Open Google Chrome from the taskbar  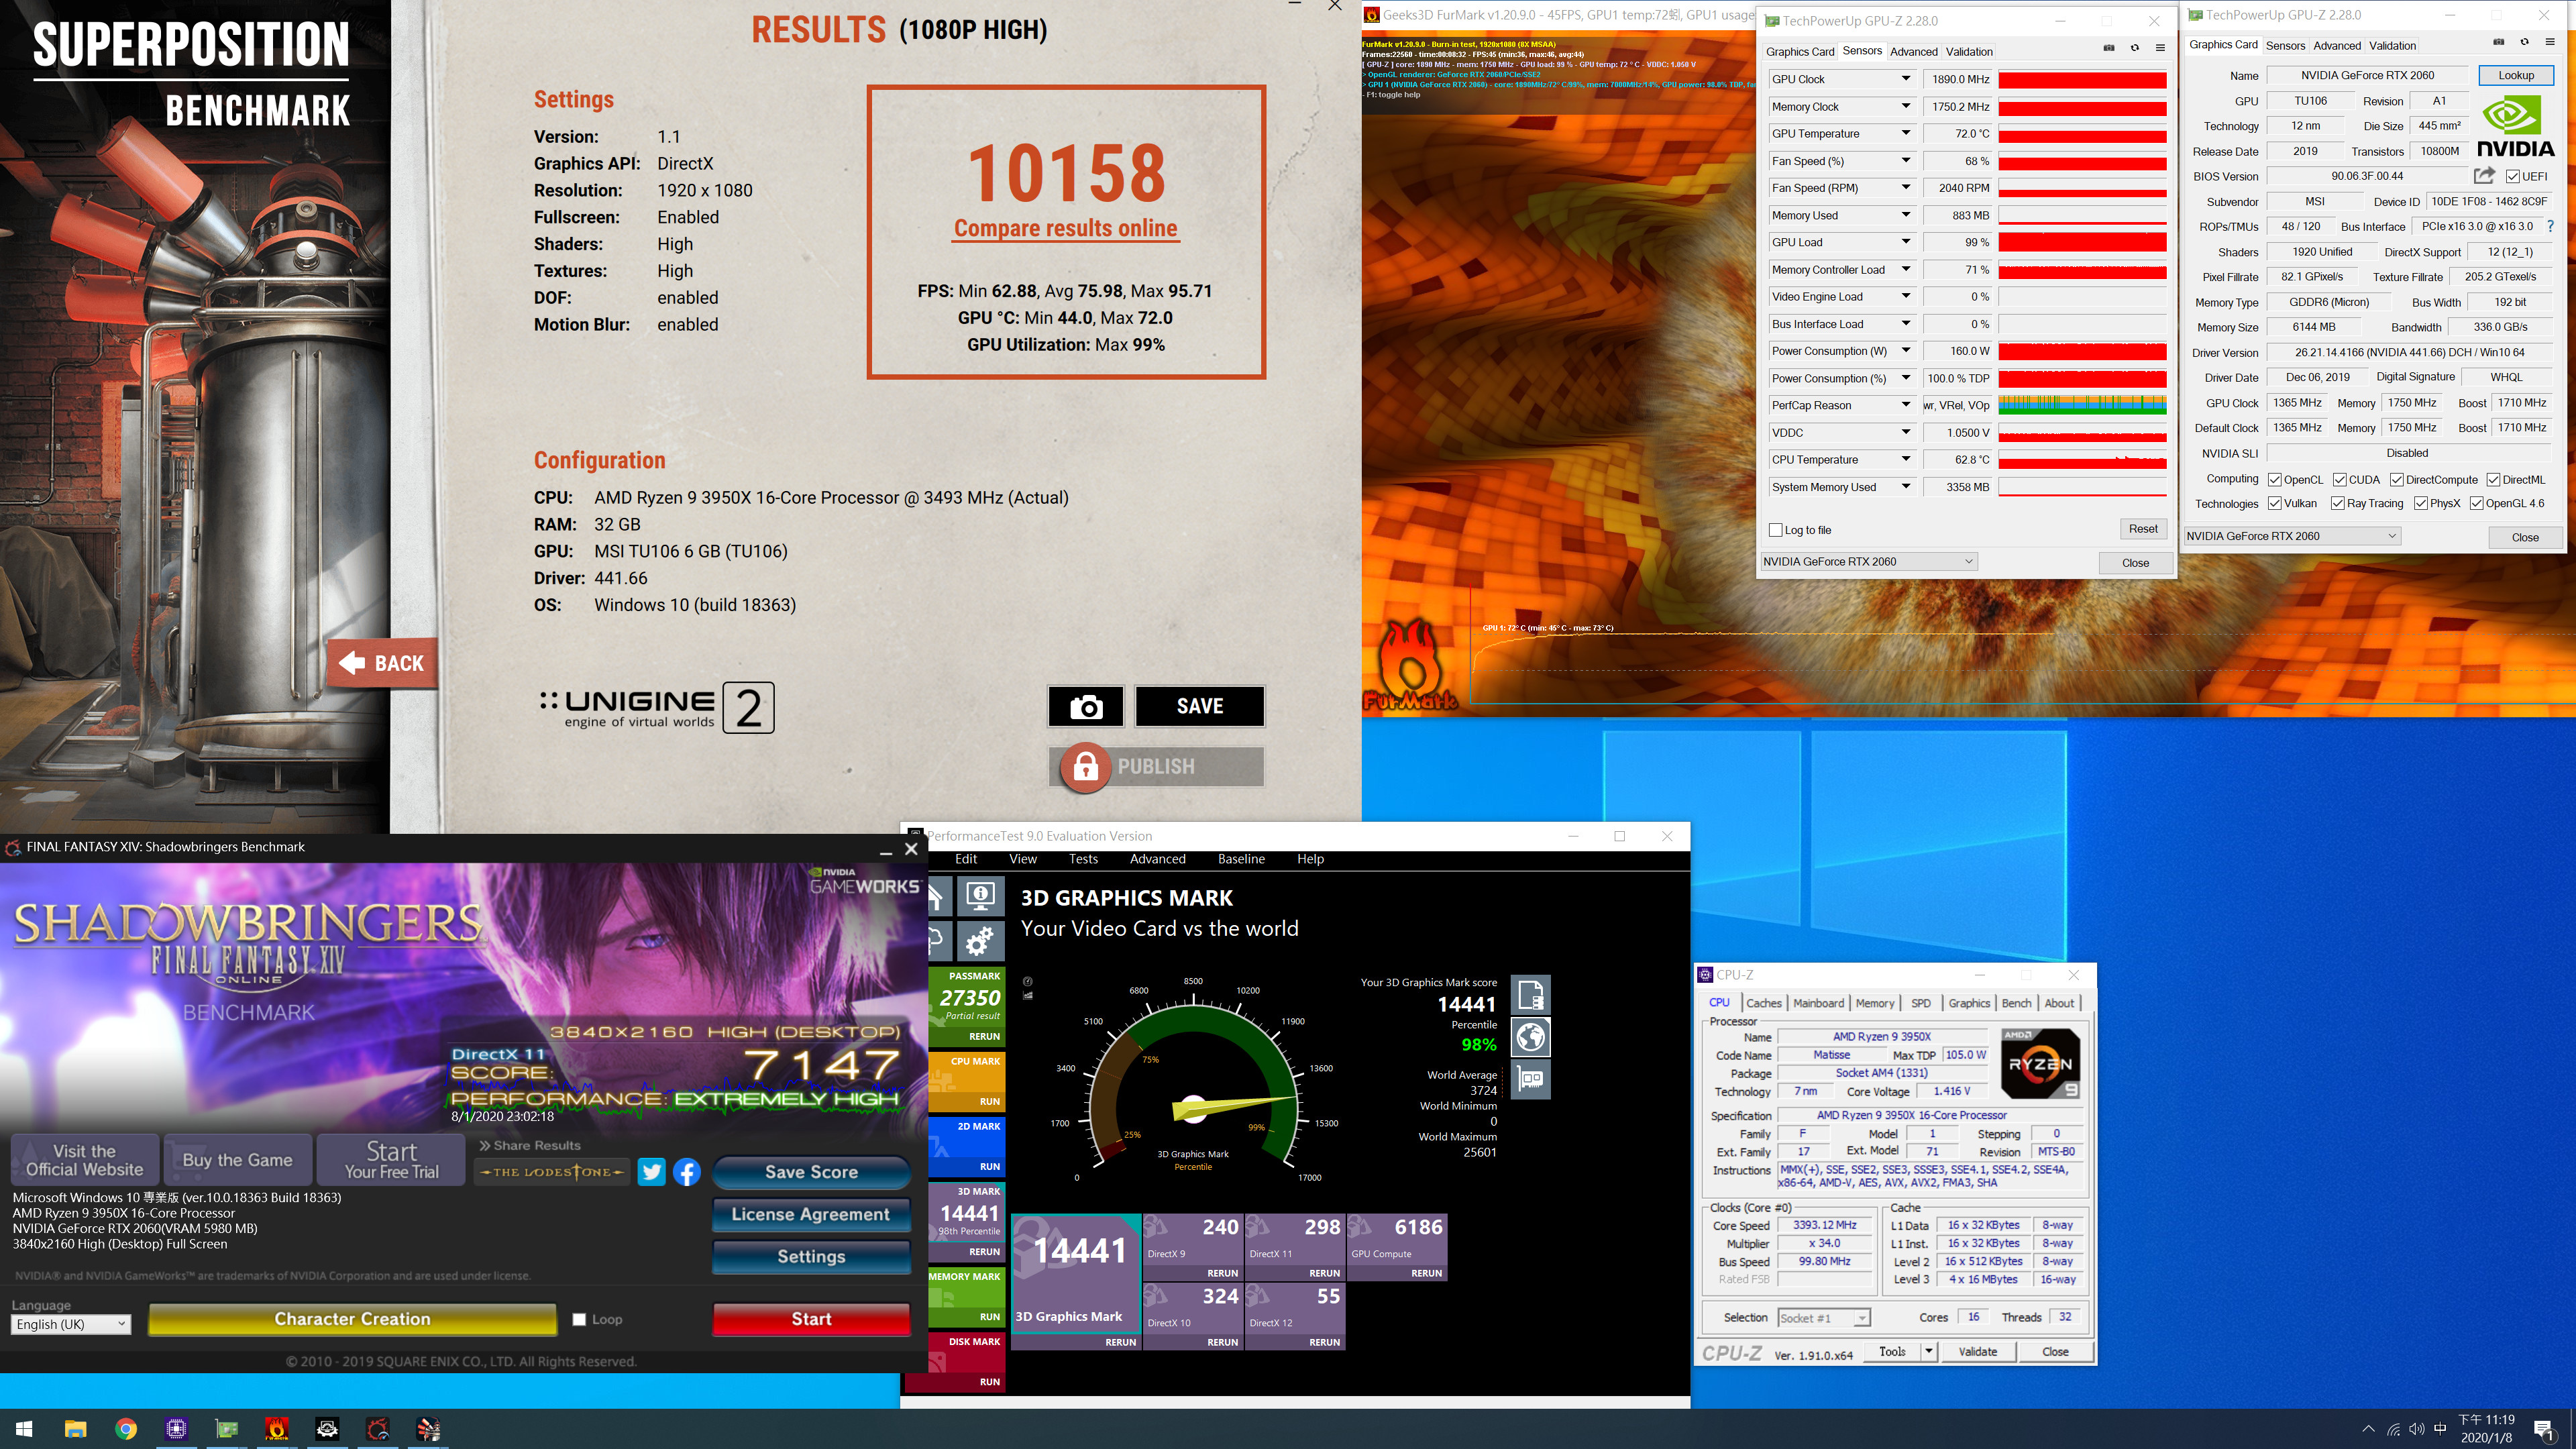pos(126,1429)
